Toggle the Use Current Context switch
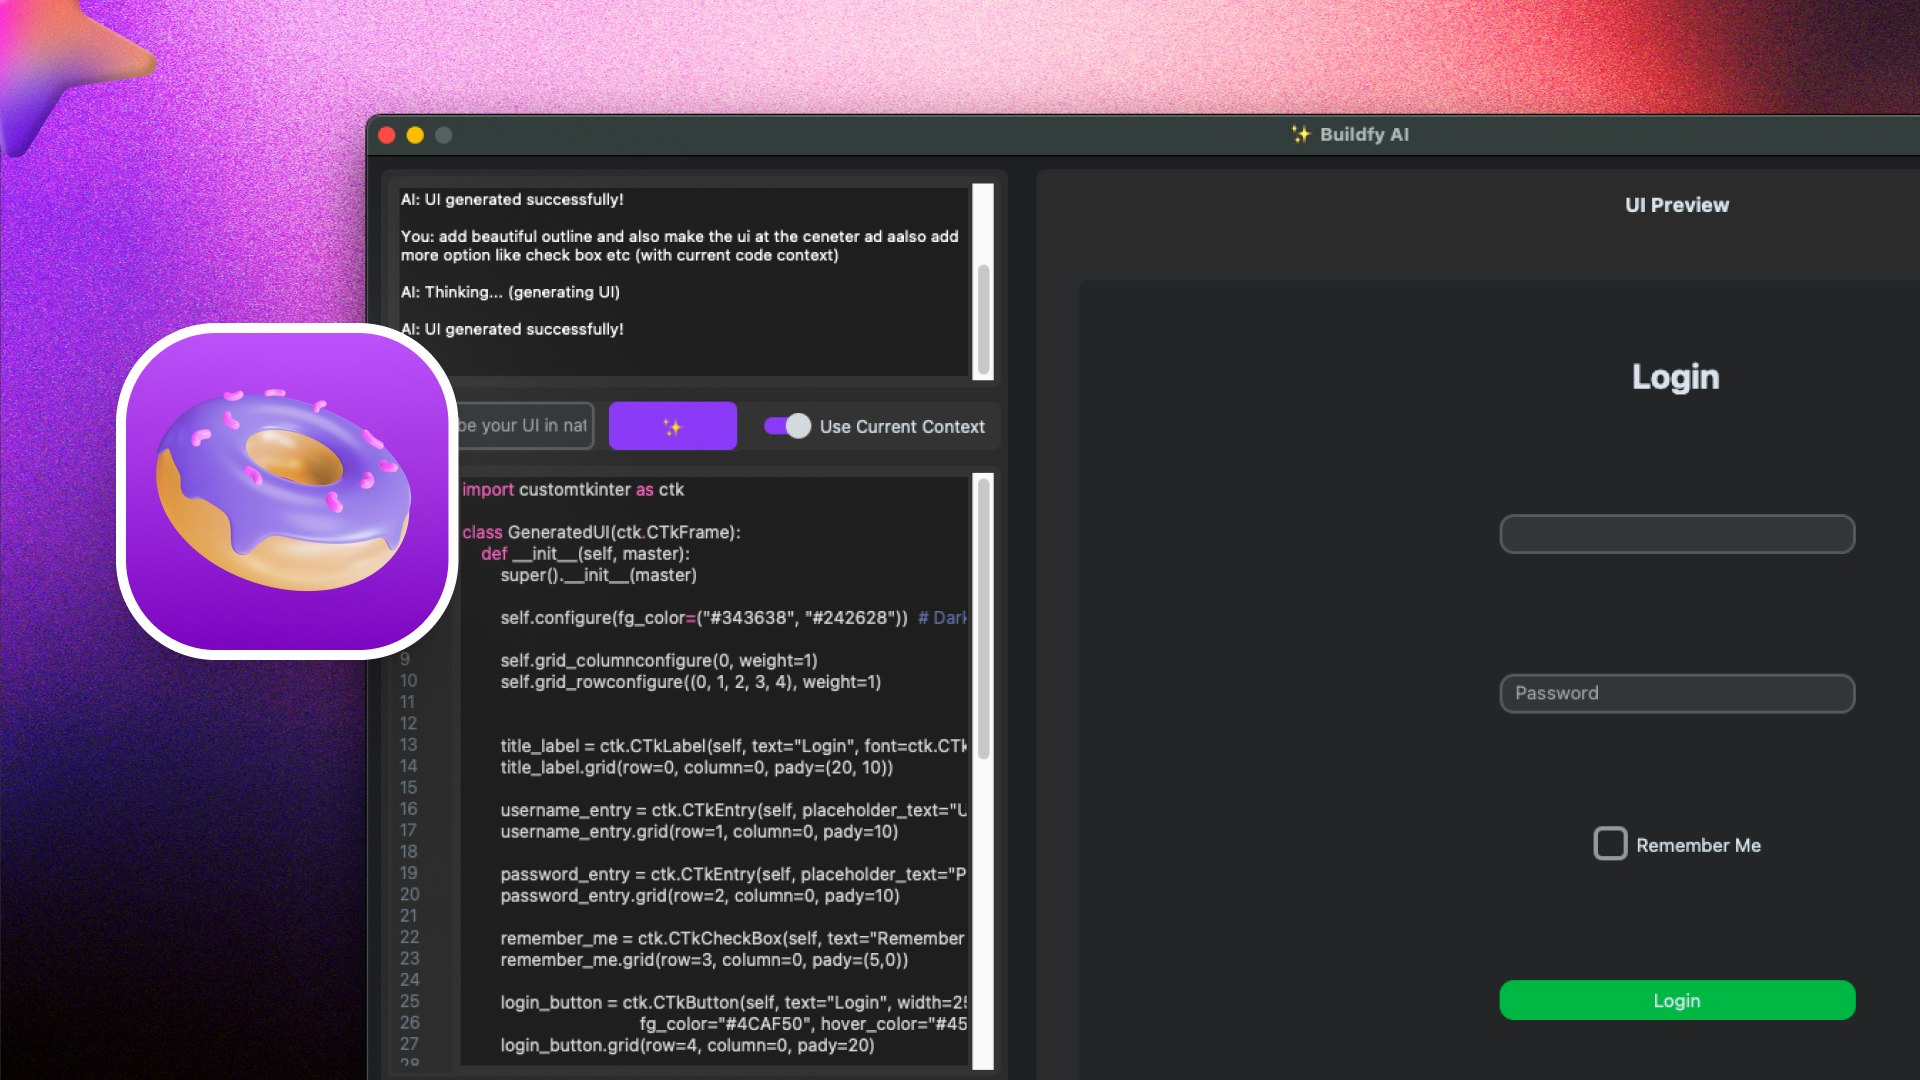 [x=787, y=426]
